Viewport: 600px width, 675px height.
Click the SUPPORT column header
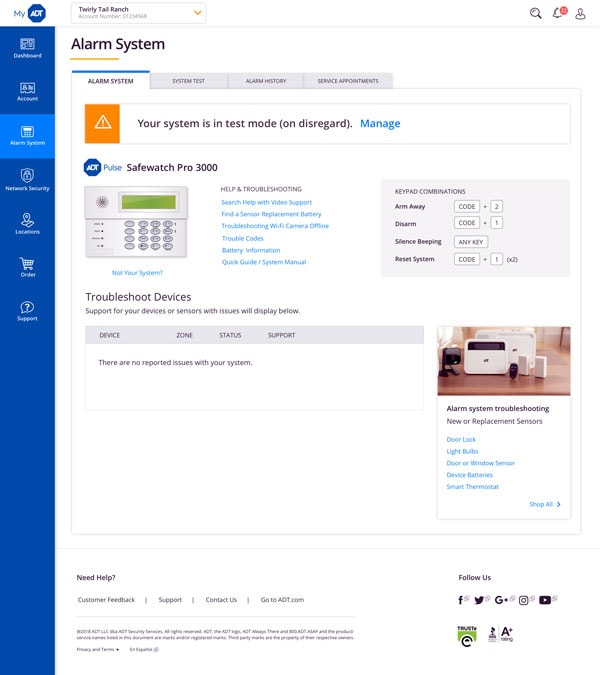click(x=281, y=335)
